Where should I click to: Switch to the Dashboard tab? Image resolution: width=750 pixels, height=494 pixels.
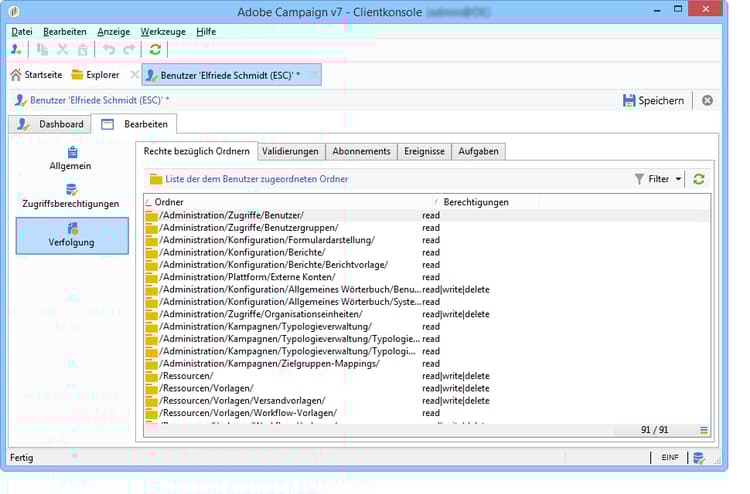click(x=50, y=124)
